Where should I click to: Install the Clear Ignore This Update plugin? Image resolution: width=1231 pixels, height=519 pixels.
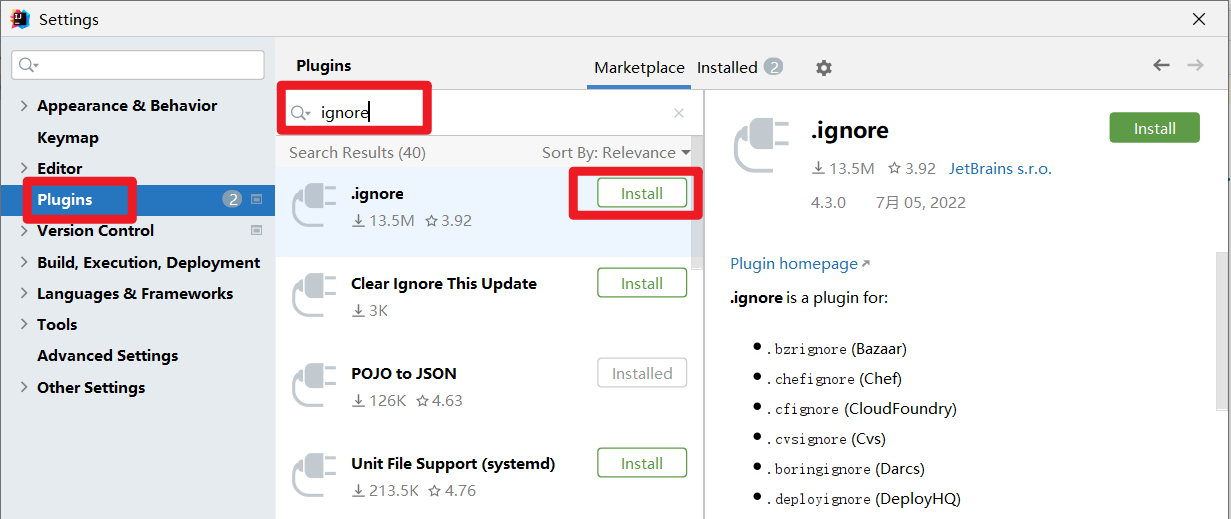[642, 283]
